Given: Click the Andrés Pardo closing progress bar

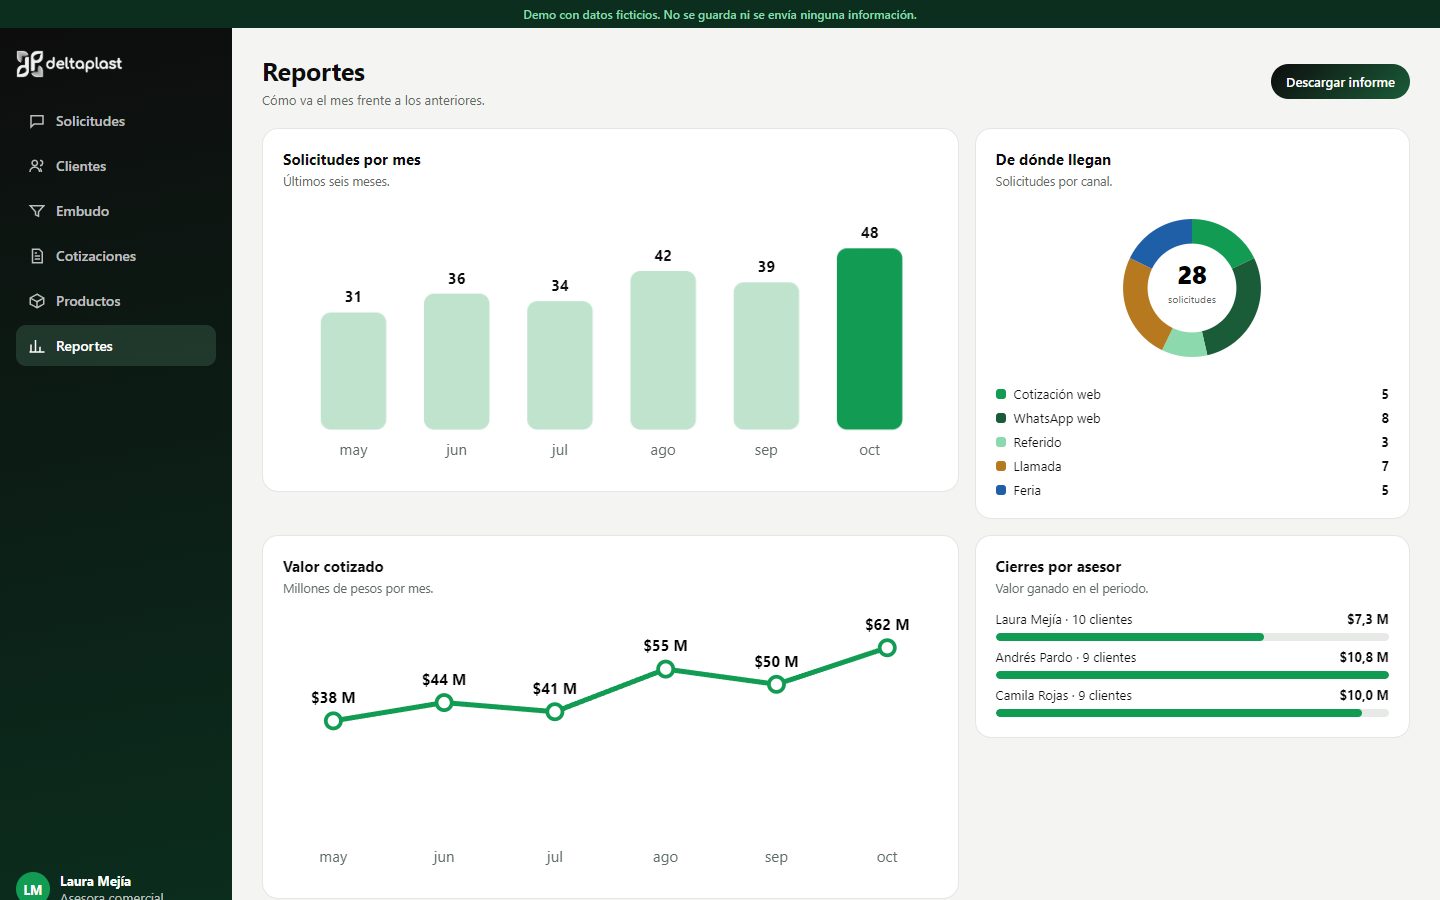Looking at the screenshot, I should coord(1192,675).
